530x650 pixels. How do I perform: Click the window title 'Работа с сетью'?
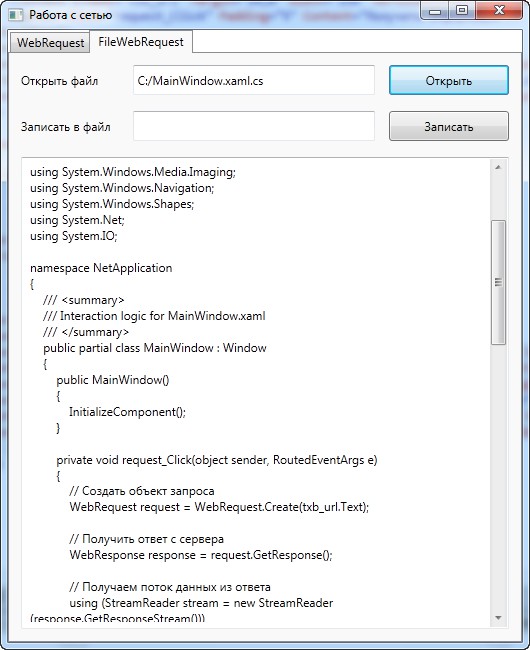point(70,15)
